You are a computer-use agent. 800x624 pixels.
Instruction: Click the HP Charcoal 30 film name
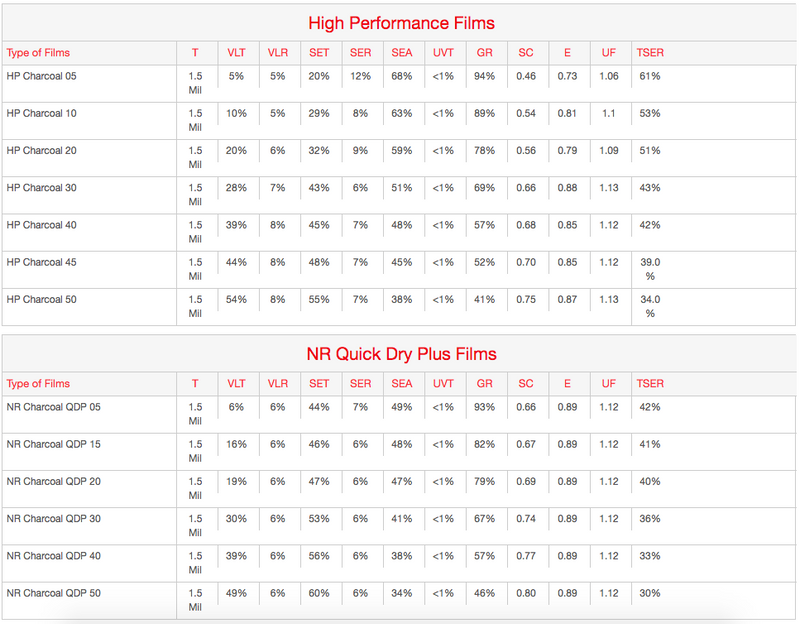tap(41, 187)
